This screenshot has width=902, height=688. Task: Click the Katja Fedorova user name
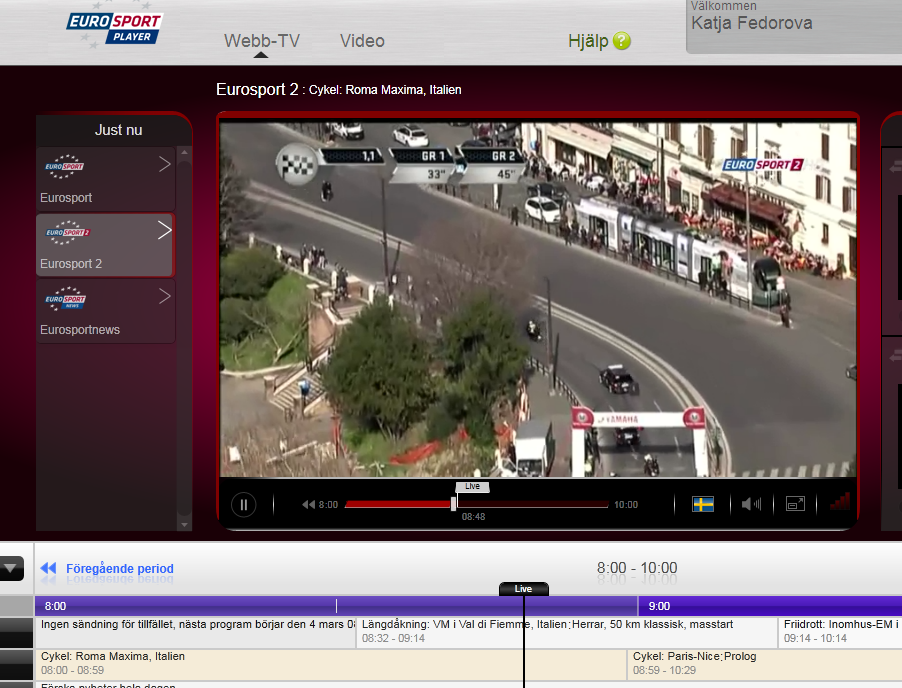pos(751,23)
